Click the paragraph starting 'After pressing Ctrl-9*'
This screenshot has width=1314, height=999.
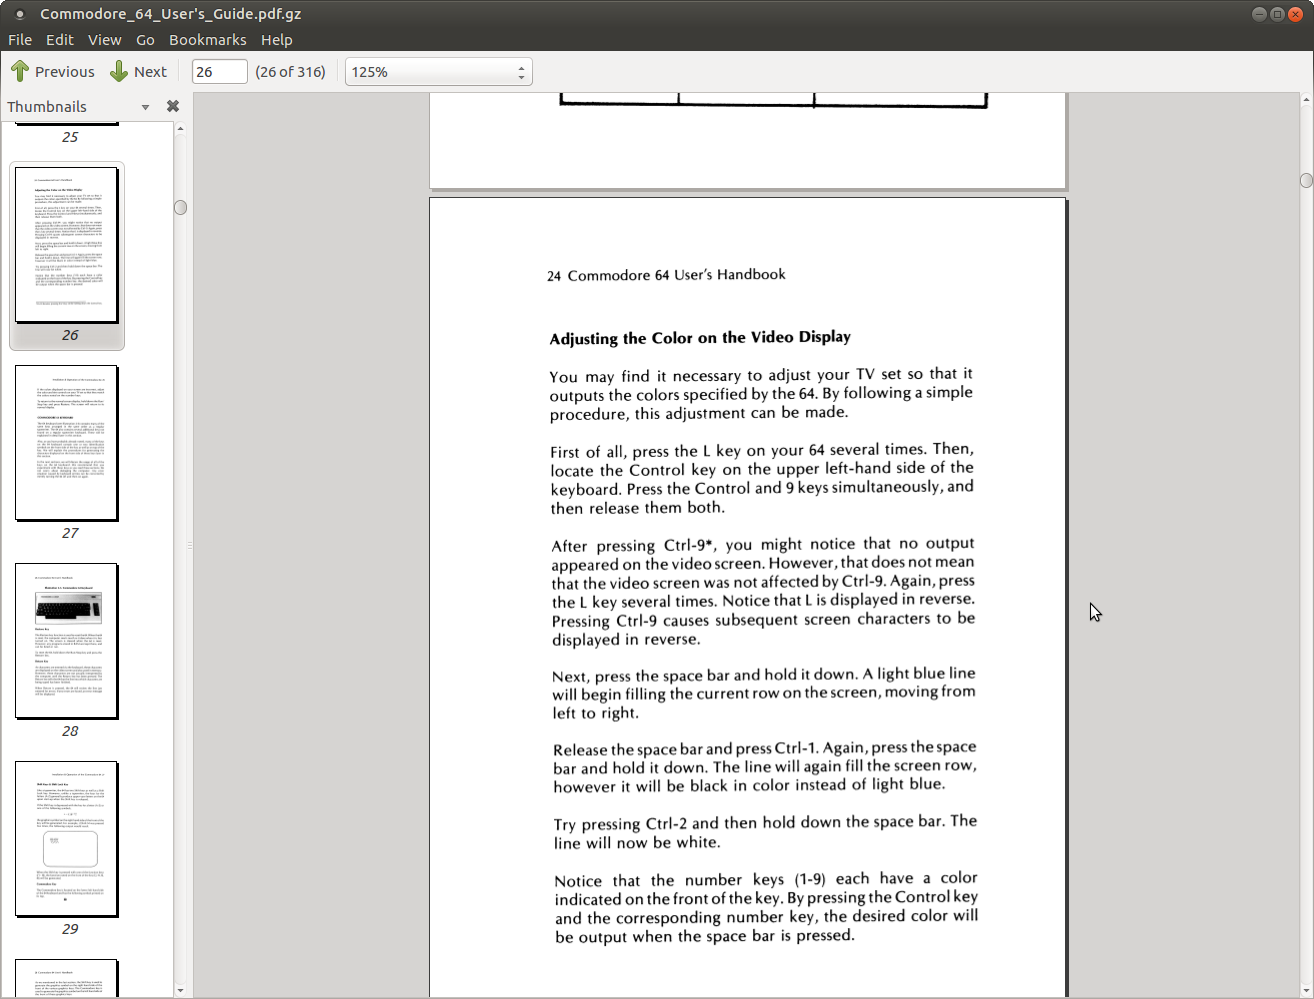(763, 591)
